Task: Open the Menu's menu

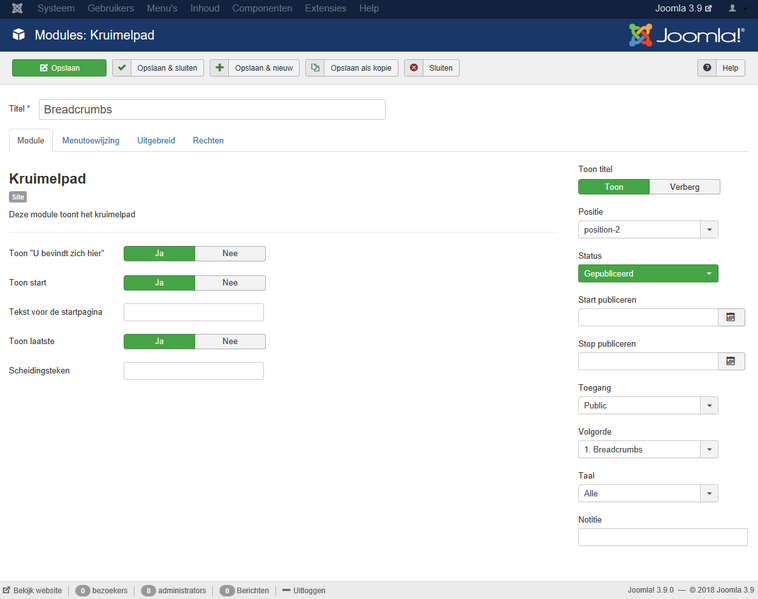Action: (162, 8)
